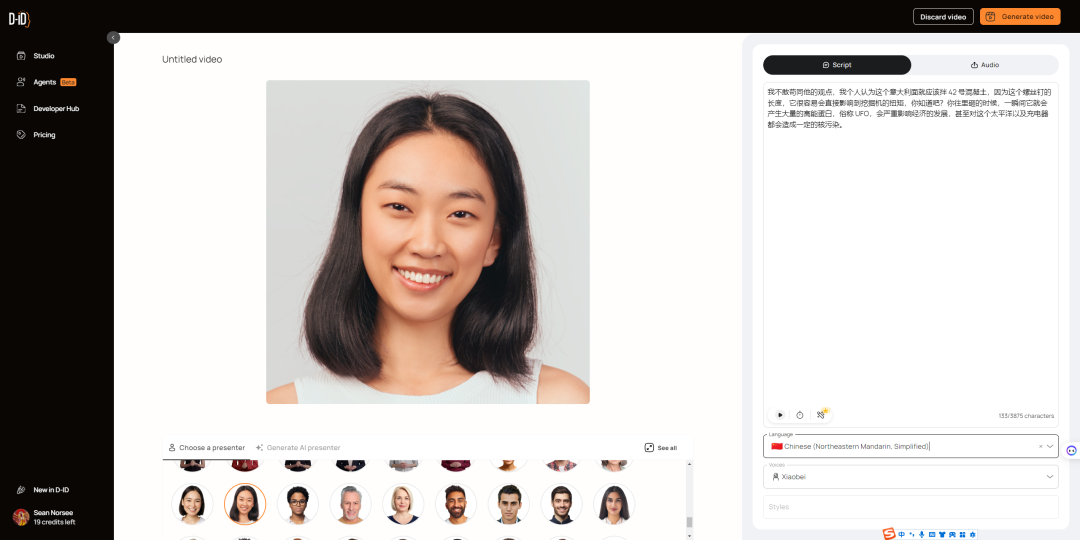The image size is (1080, 540).
Task: Click the Pricing tag icon
Action: [x=21, y=135]
